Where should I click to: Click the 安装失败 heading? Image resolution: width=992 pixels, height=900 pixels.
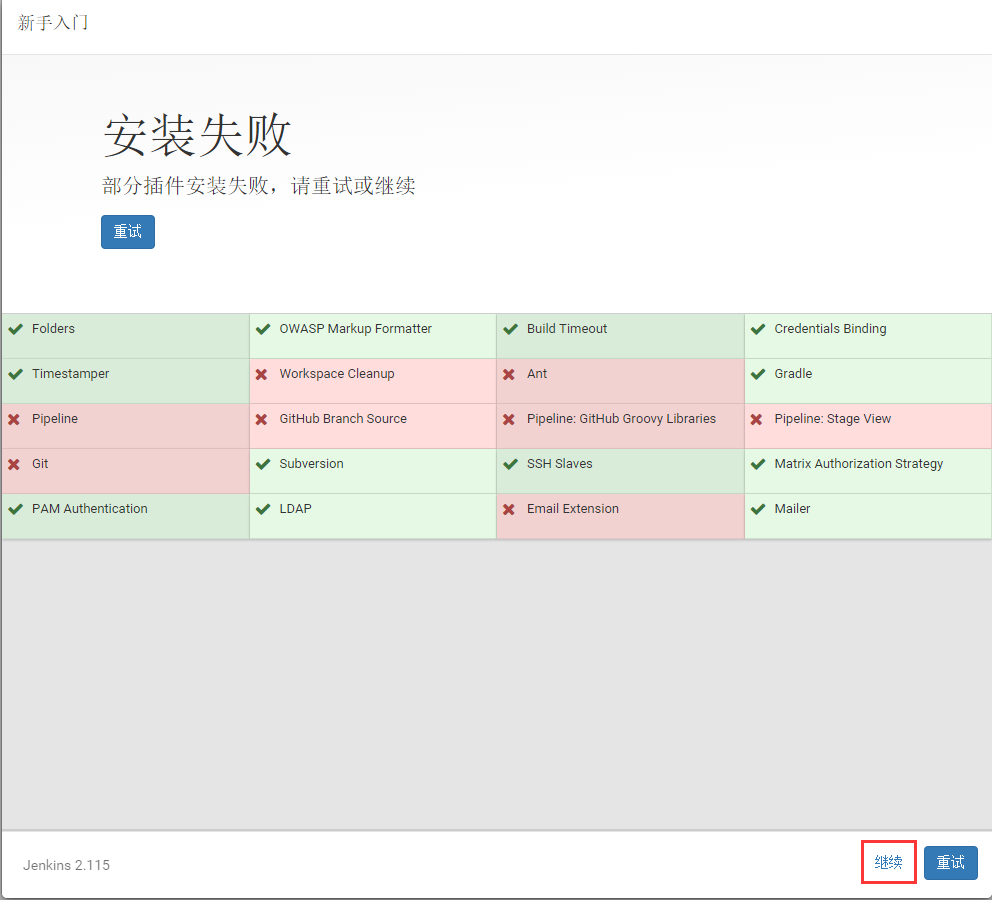click(x=197, y=135)
